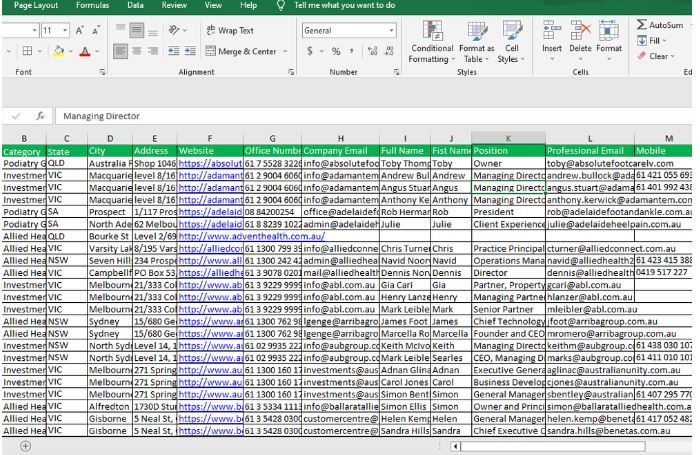
Task: Open Fill Color options dropdown arrow
Action: point(71,51)
